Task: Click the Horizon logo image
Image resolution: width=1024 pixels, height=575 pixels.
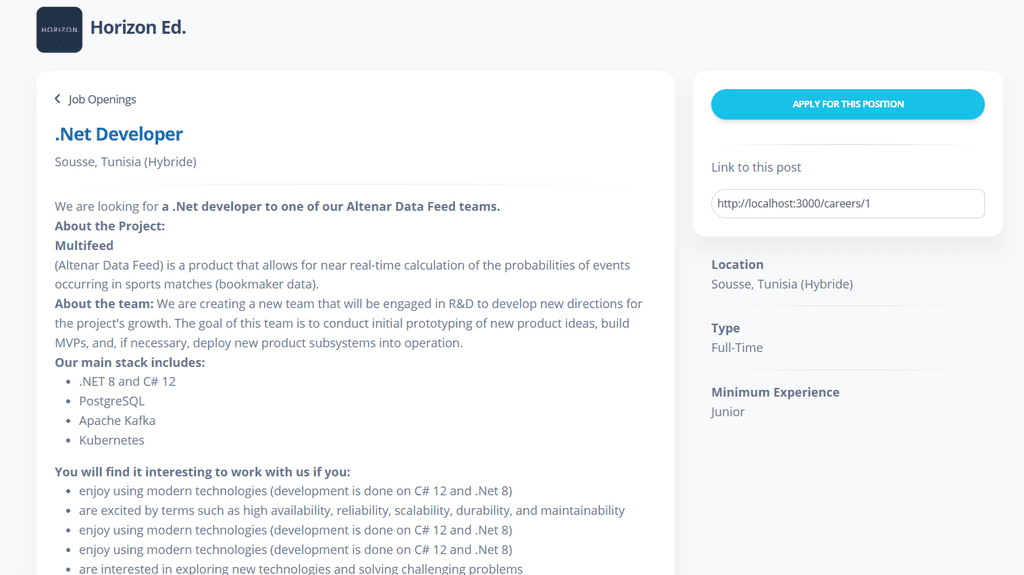Action: pyautogui.click(x=59, y=29)
